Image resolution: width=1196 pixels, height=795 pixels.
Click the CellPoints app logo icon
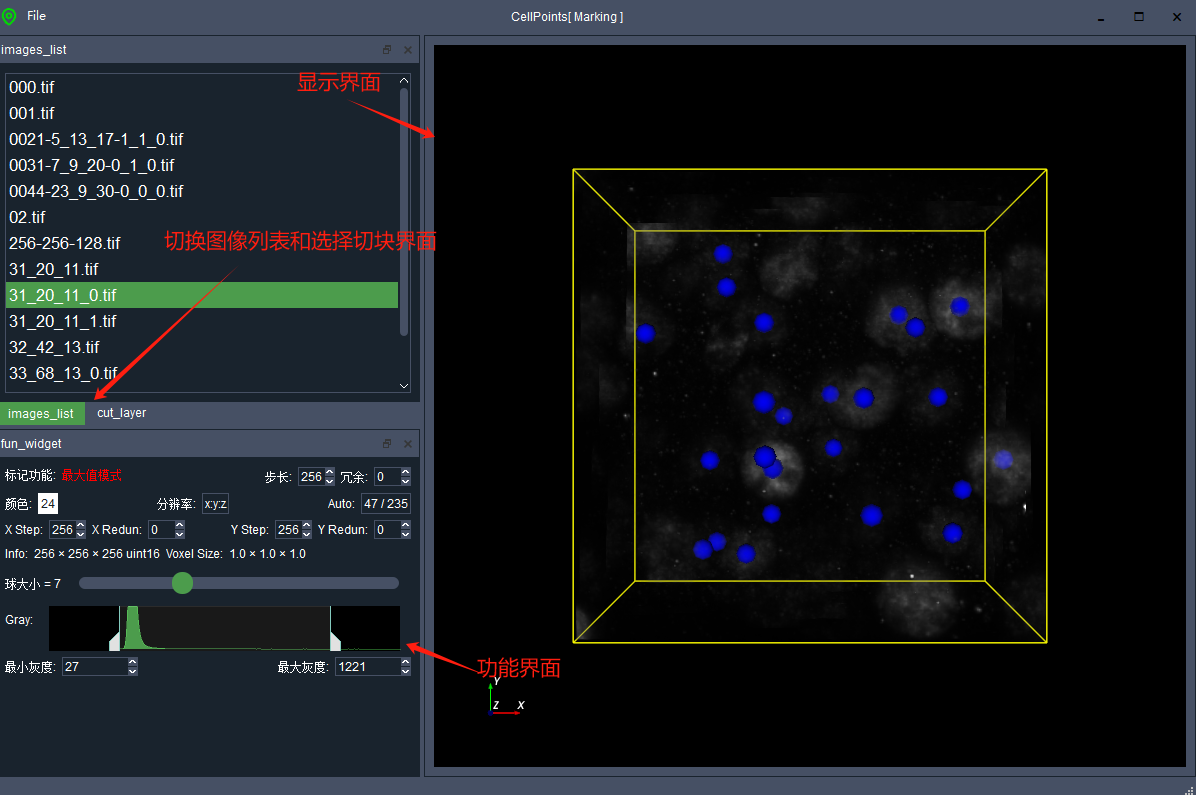pyautogui.click(x=9, y=16)
